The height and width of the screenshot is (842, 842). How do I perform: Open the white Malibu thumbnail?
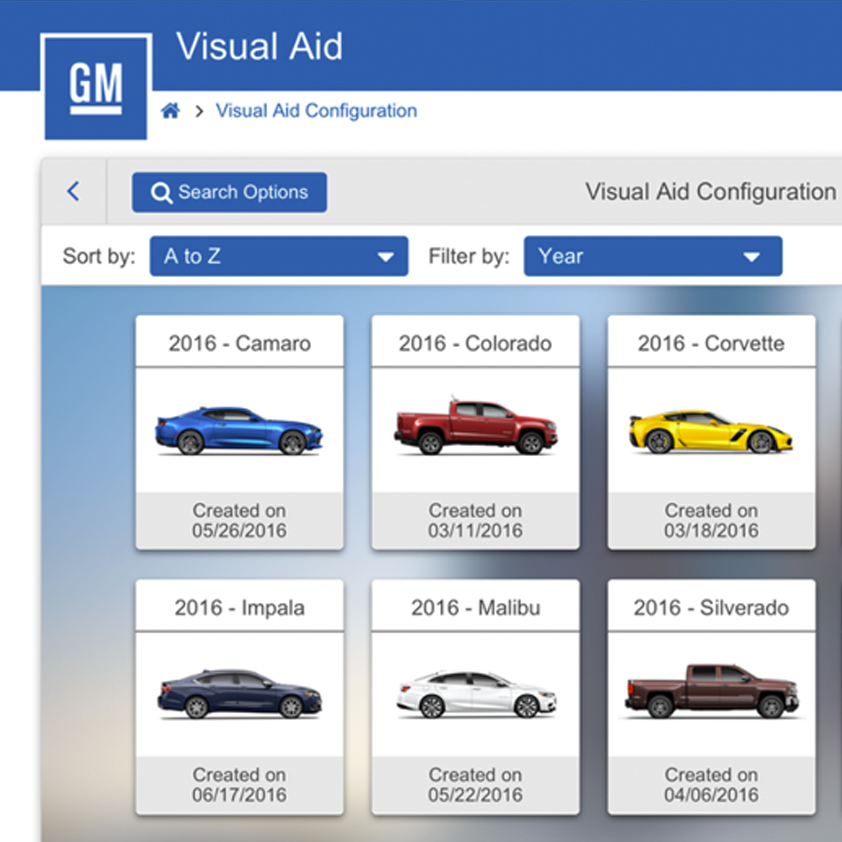(x=476, y=694)
